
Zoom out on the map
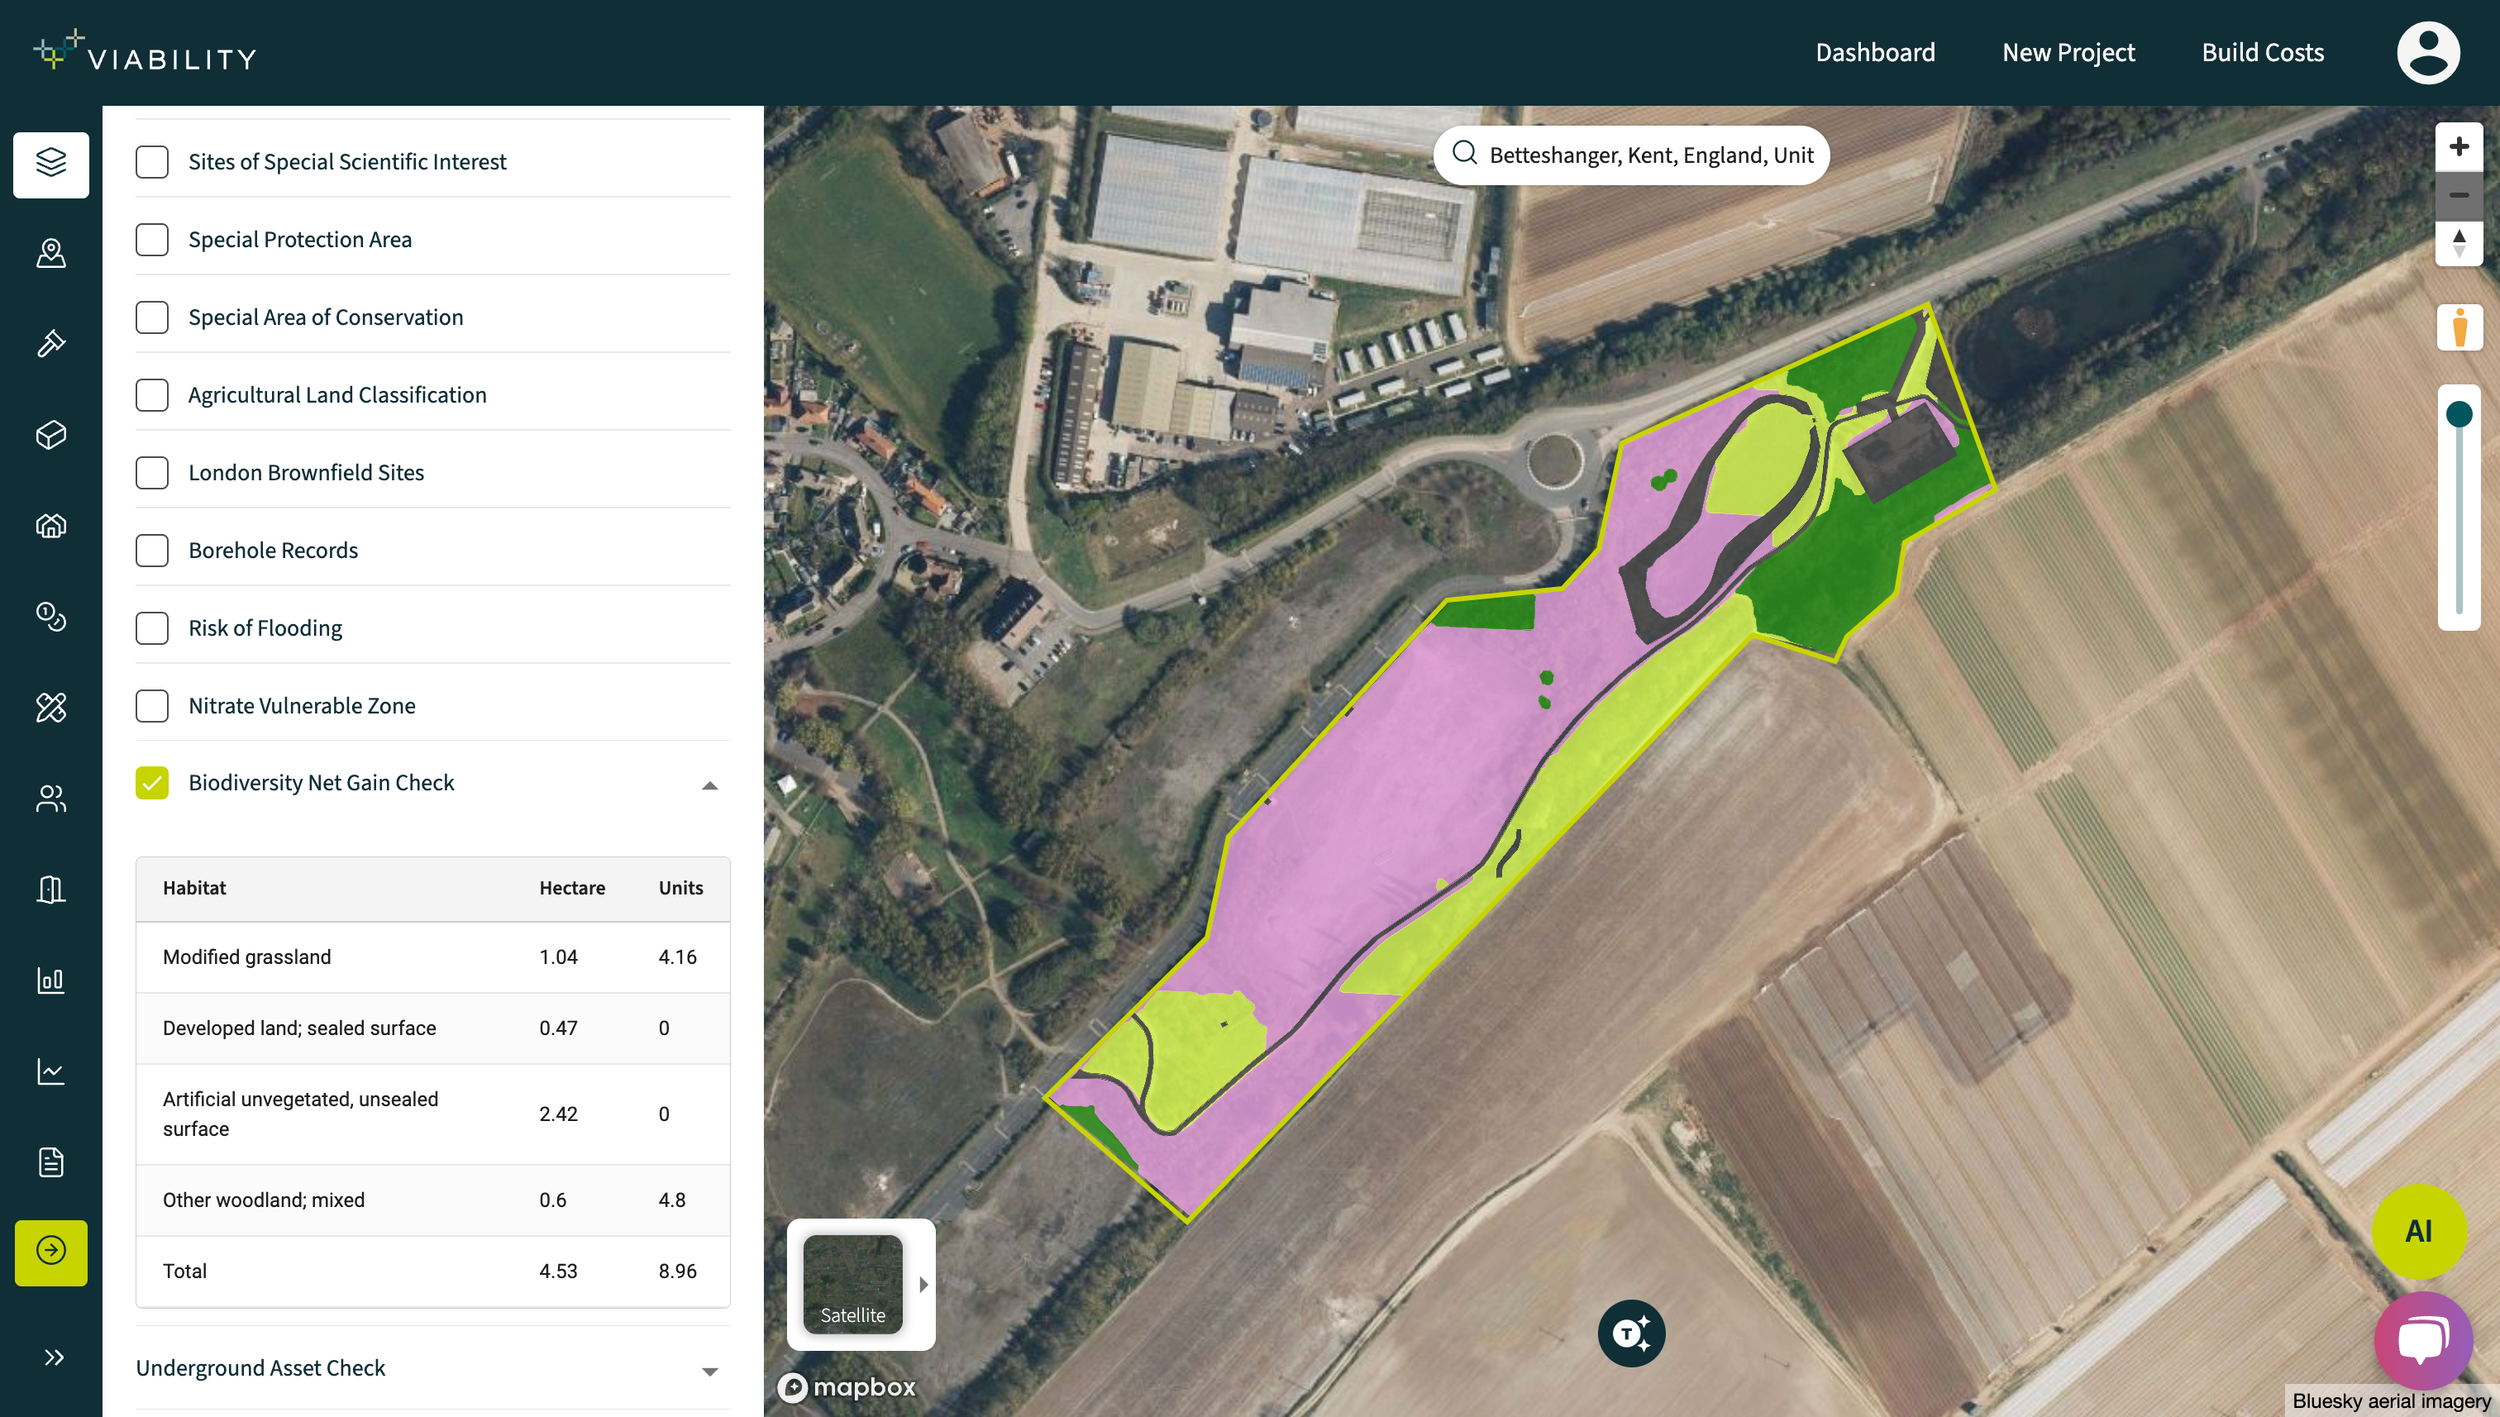coord(2458,194)
